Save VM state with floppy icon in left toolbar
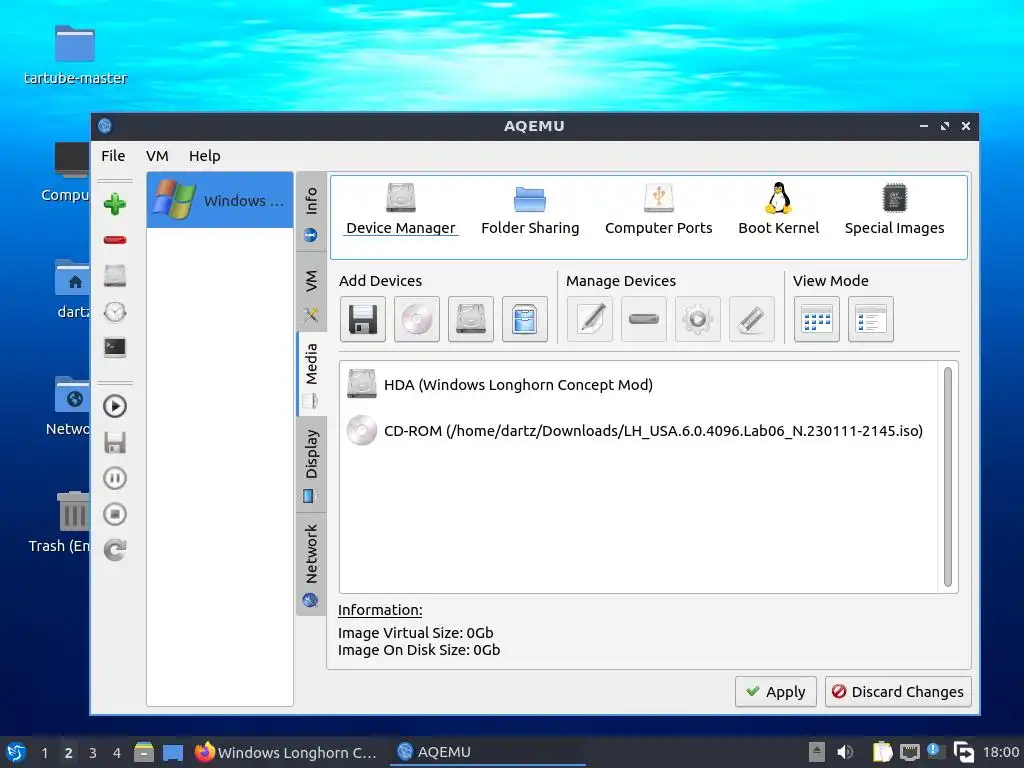The height and width of the screenshot is (768, 1024). coord(115,442)
